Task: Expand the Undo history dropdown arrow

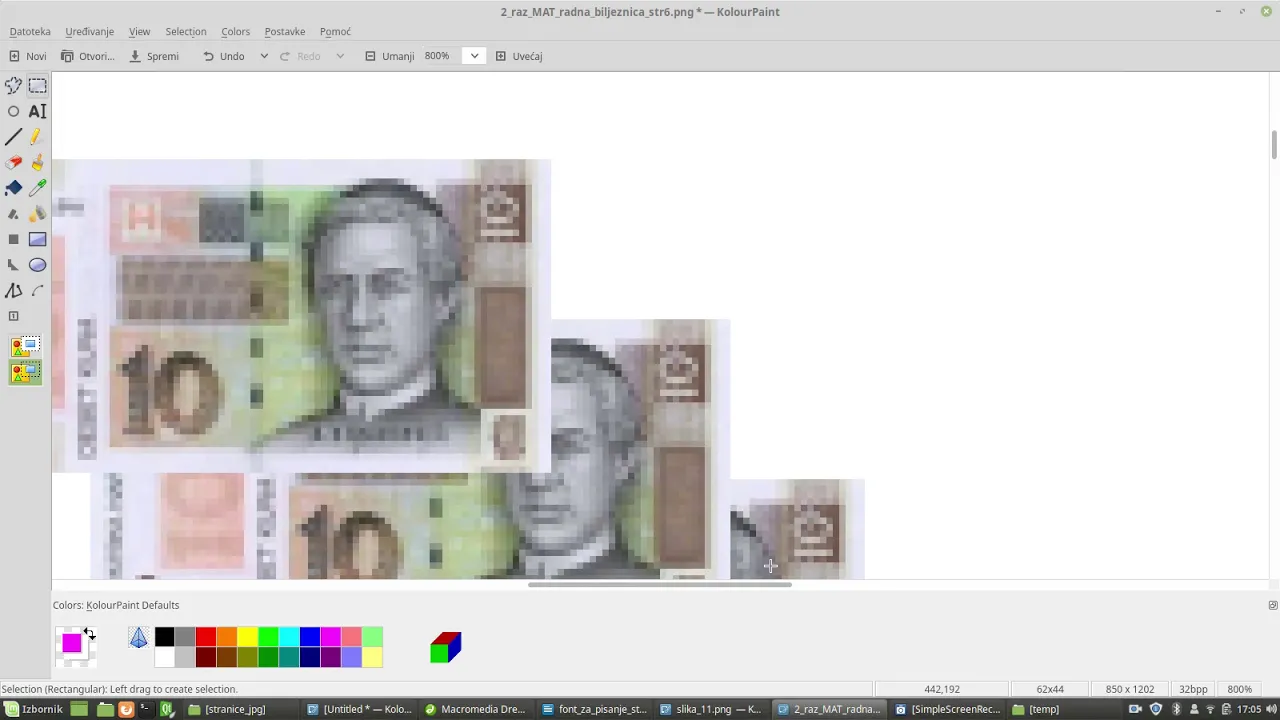Action: (264, 56)
